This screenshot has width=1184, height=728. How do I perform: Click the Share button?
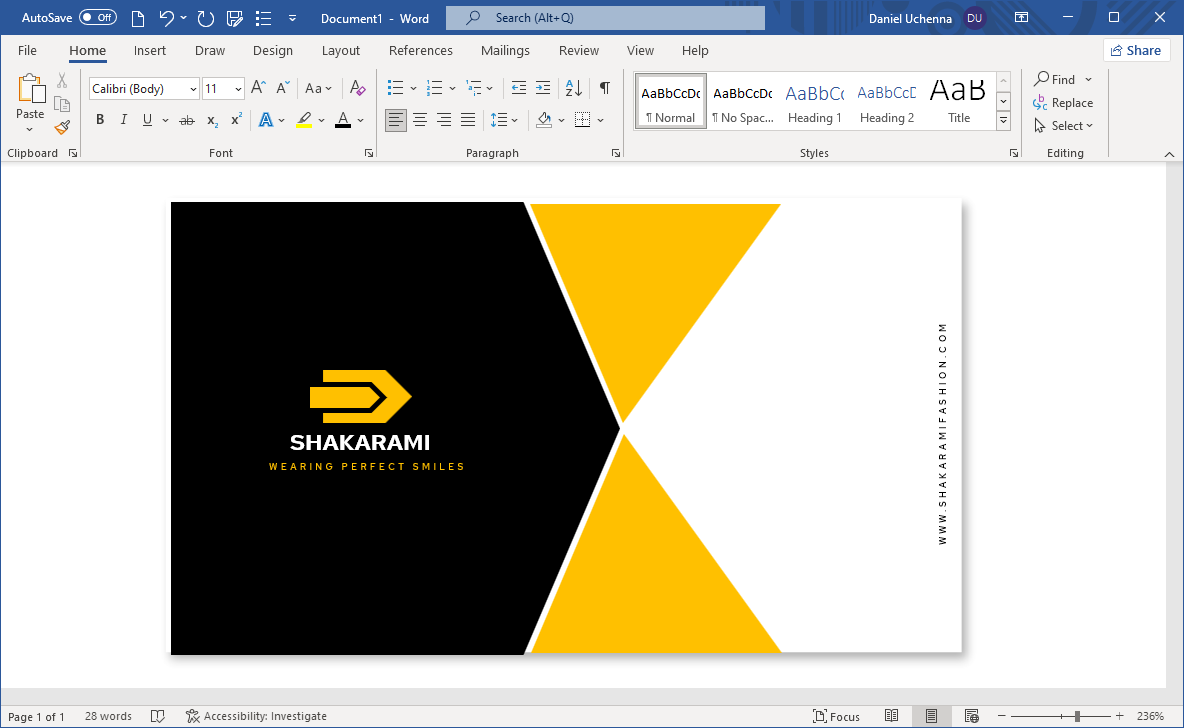(x=1136, y=50)
